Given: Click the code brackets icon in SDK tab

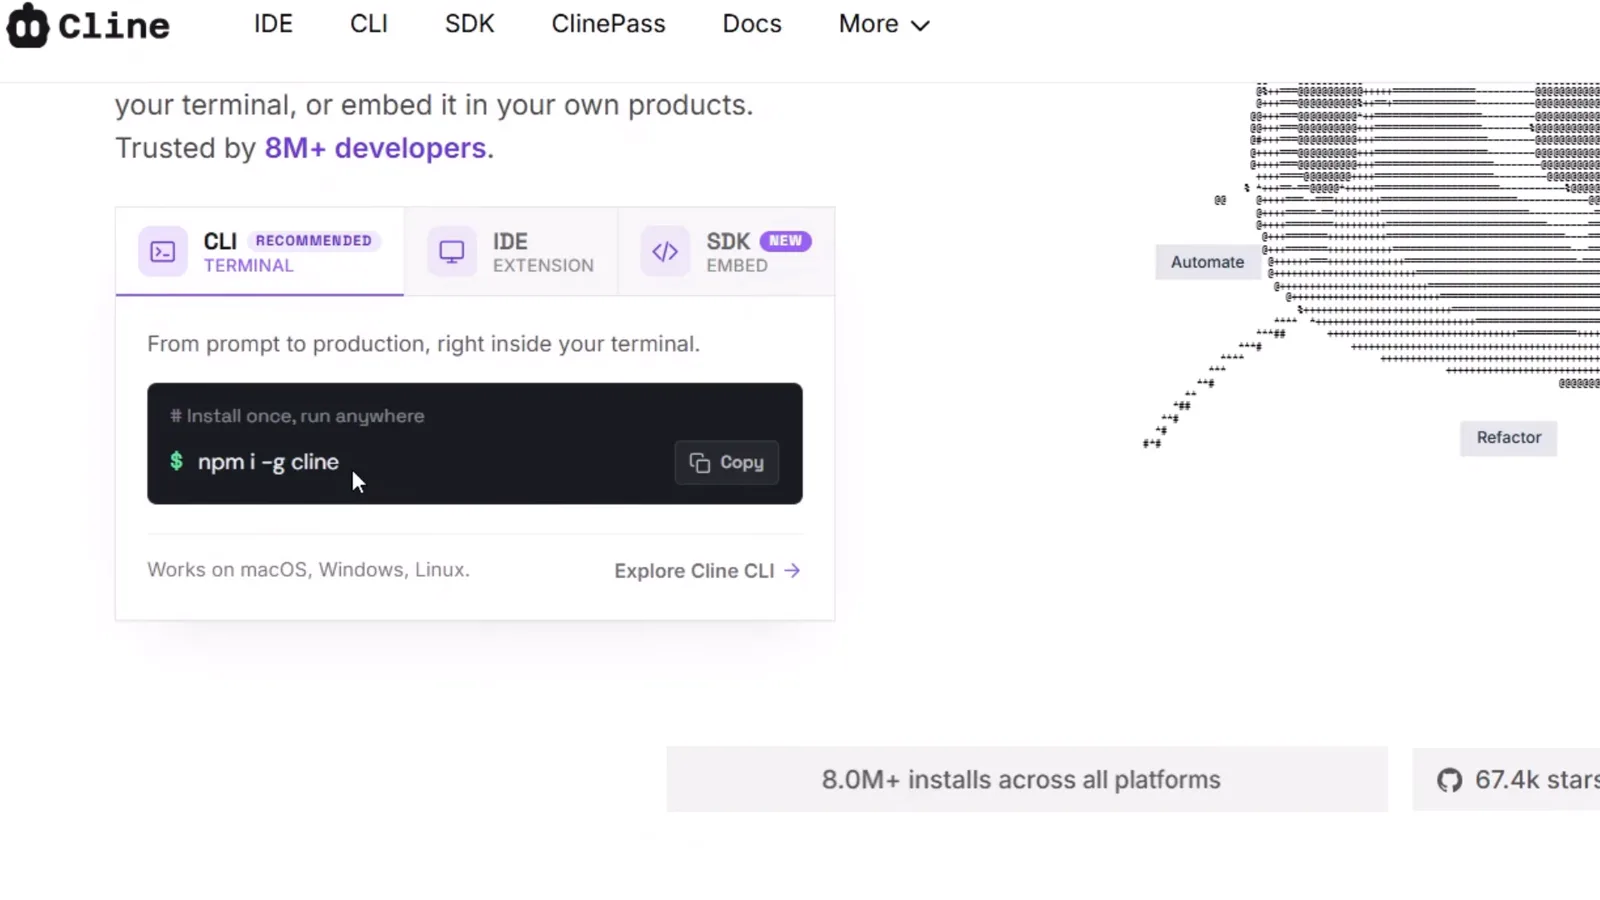Looking at the screenshot, I should pyautogui.click(x=665, y=252).
